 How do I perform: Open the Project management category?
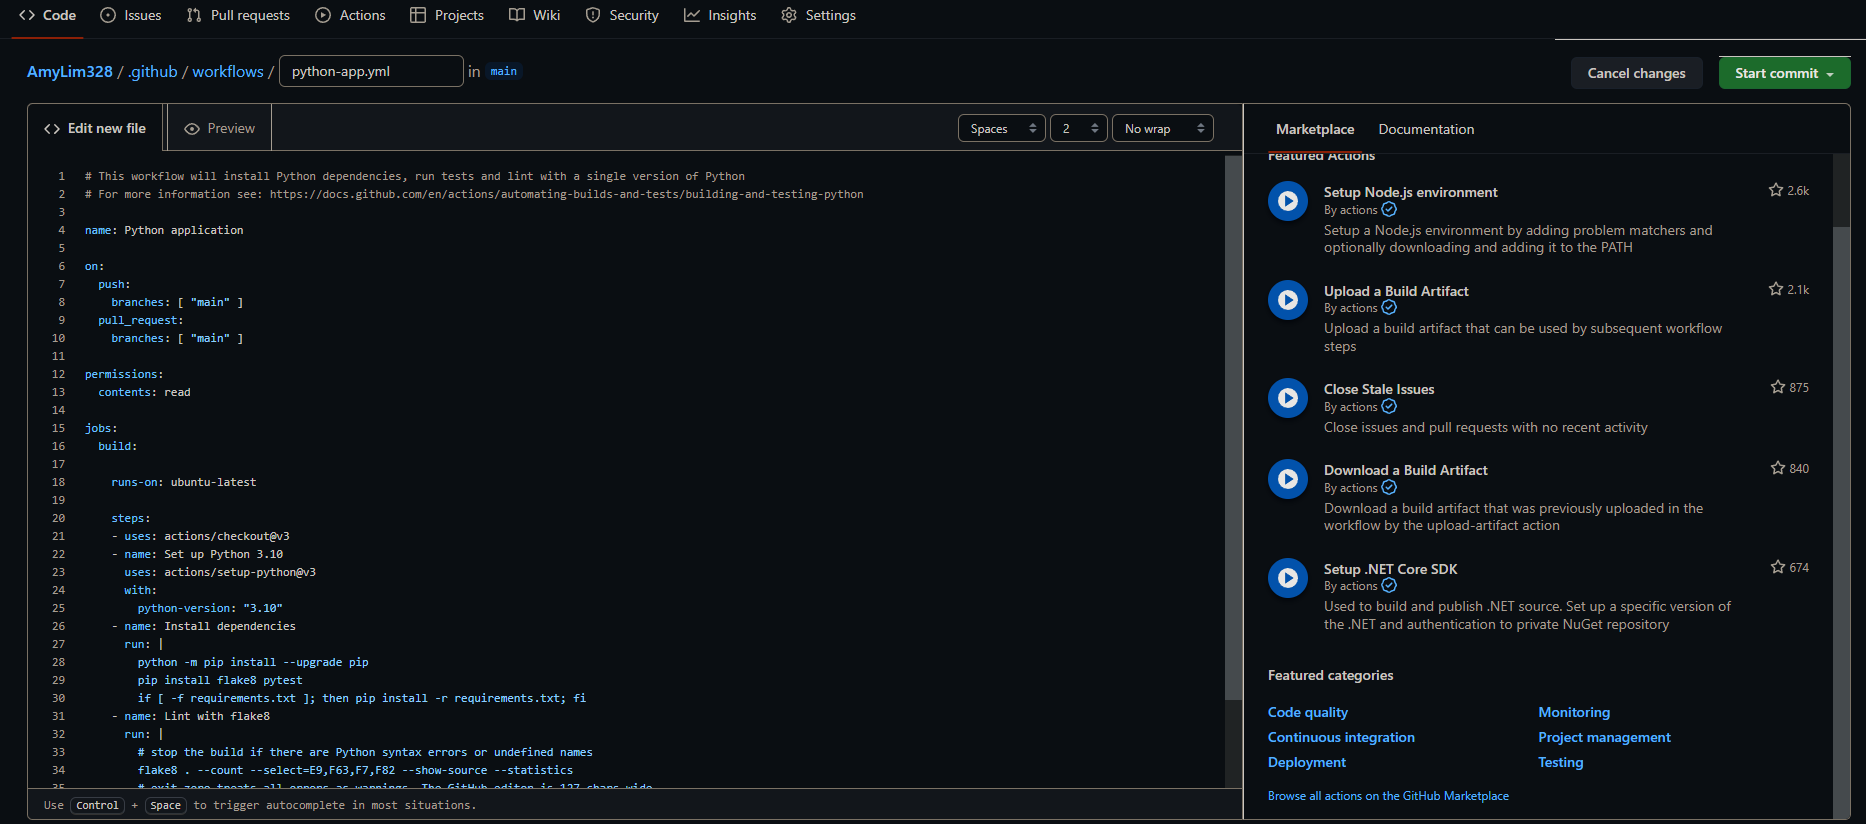(x=1604, y=737)
